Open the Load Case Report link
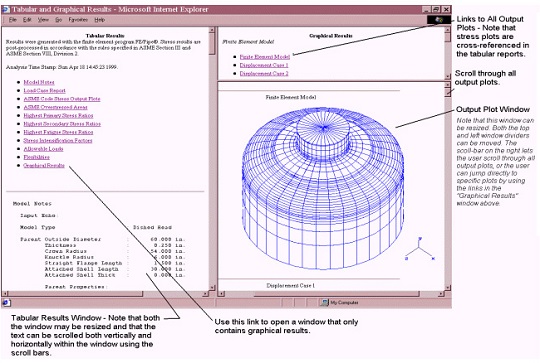 coord(44,91)
